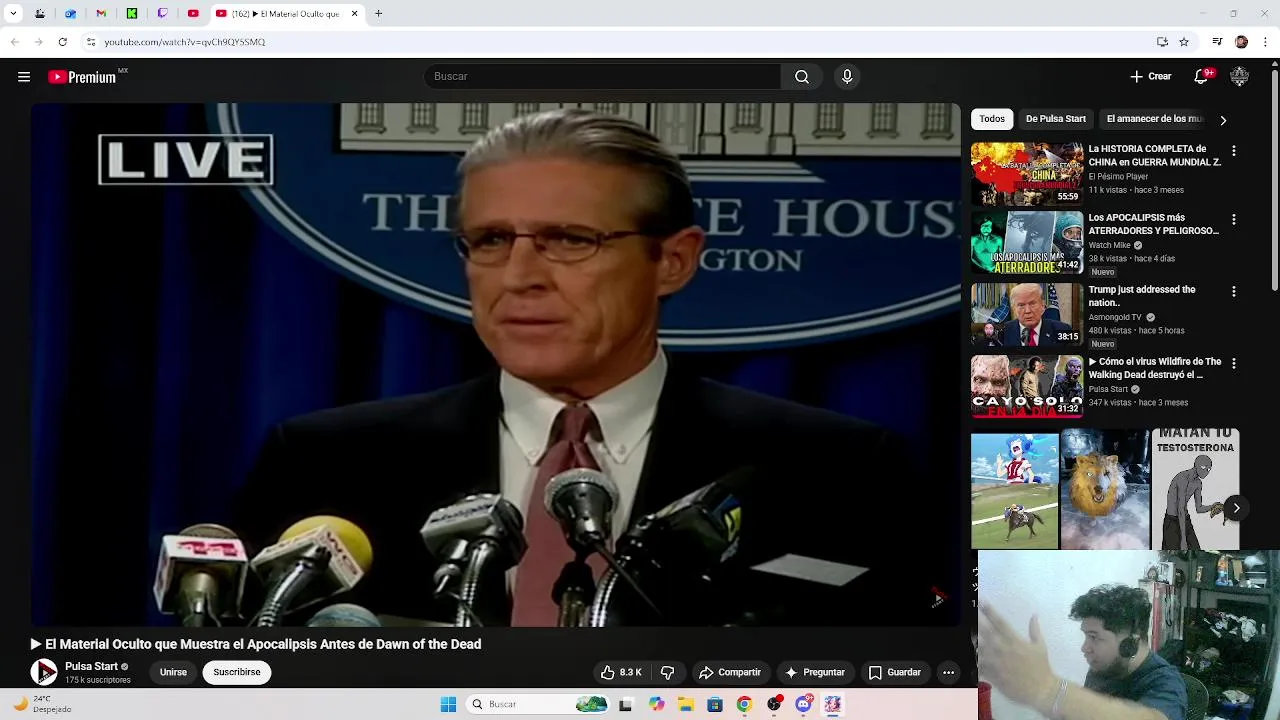
Task: Click the browser address bar URL
Action: click(x=185, y=42)
